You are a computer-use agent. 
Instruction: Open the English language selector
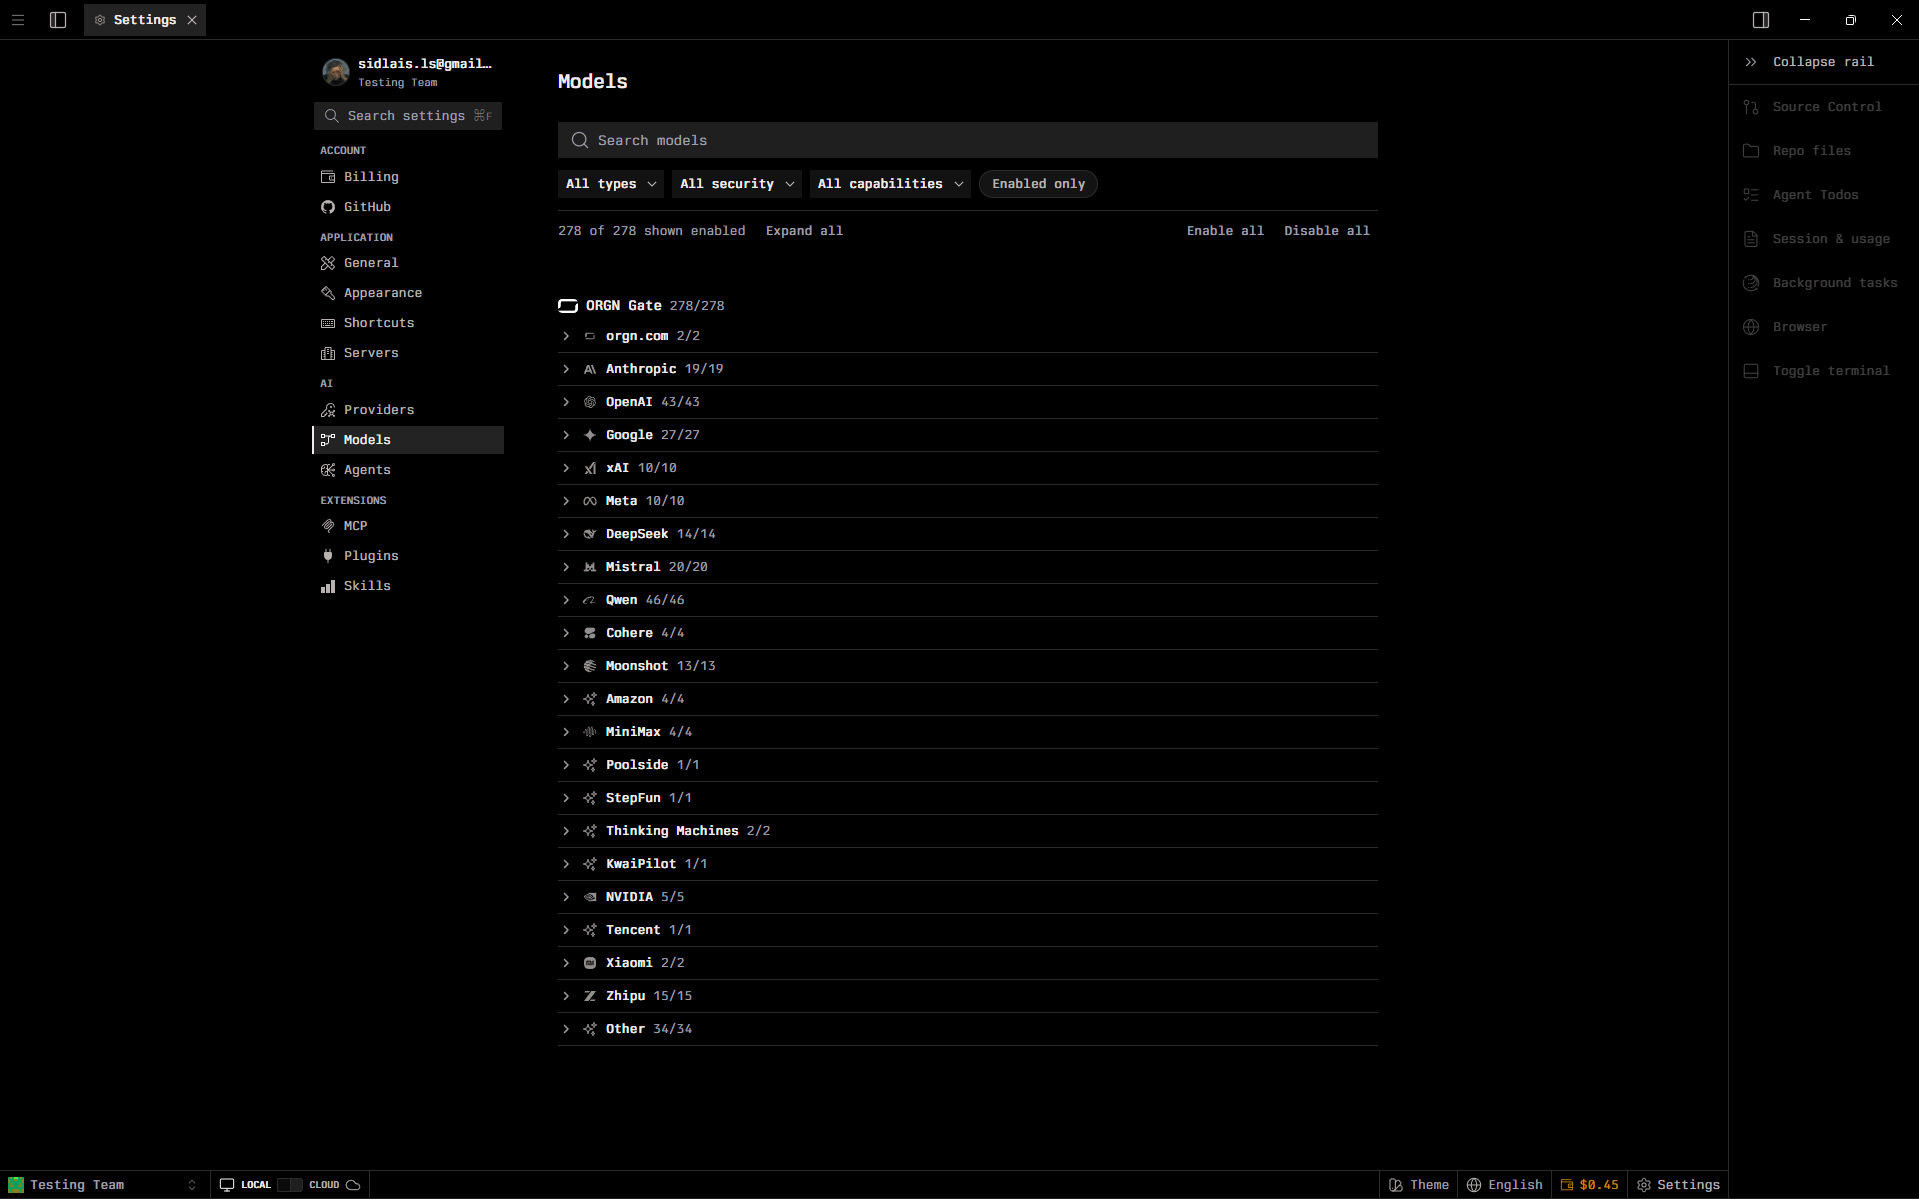1505,1185
